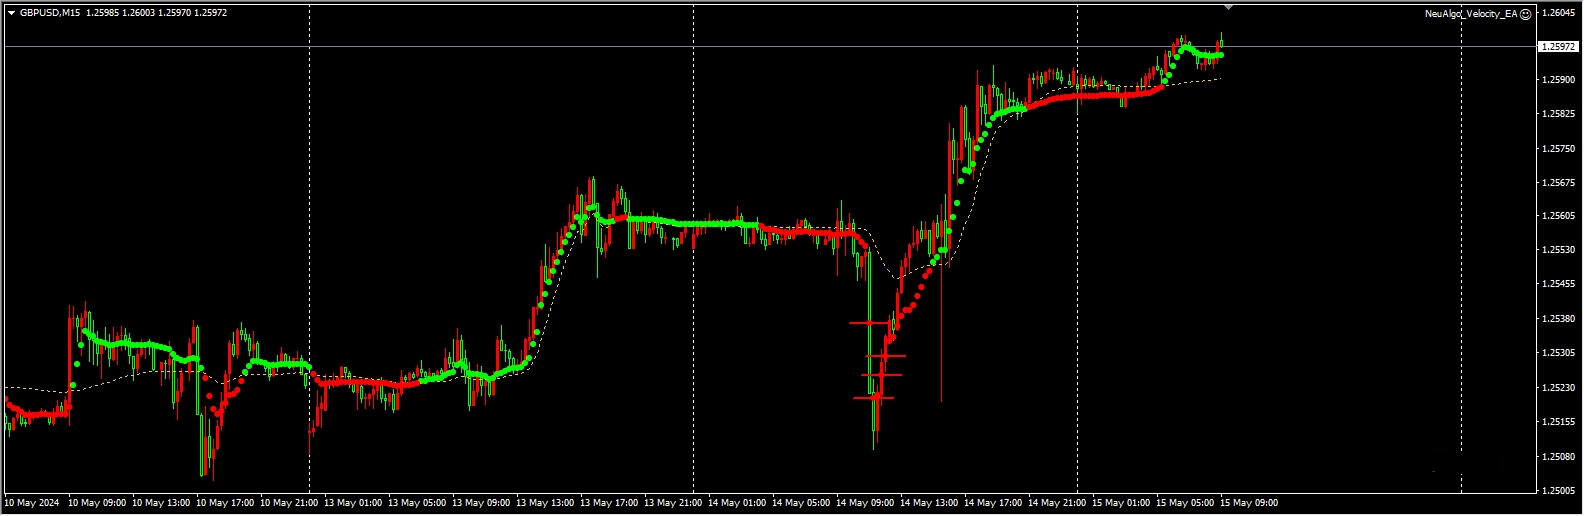1584x516 pixels.
Task: Click the 1.25605 price axis label
Action: pos(1558,216)
